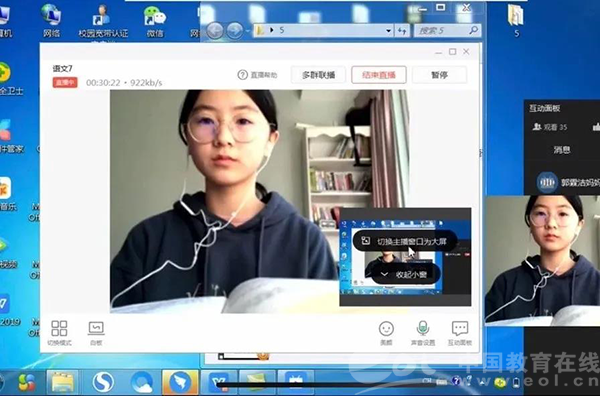Open the 网络 desktop icon
Viewport: 600px width, 396px height.
[x=51, y=20]
